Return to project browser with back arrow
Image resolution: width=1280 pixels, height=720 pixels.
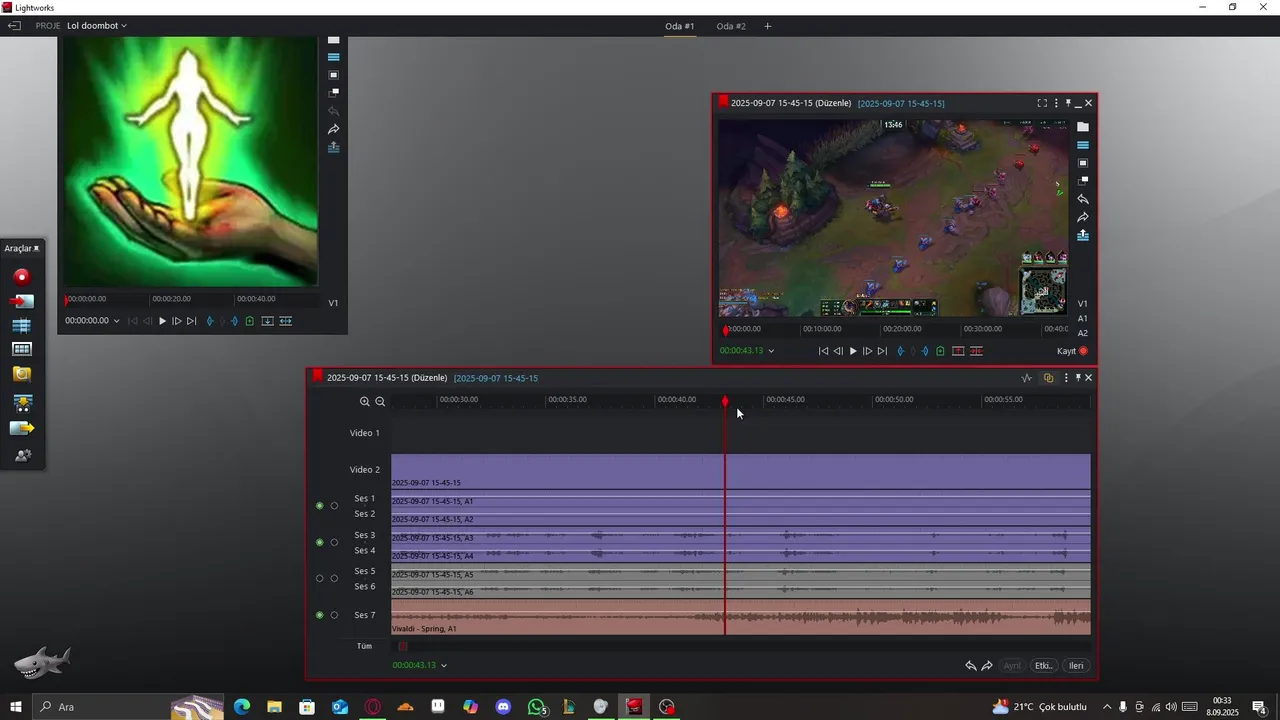(x=14, y=25)
